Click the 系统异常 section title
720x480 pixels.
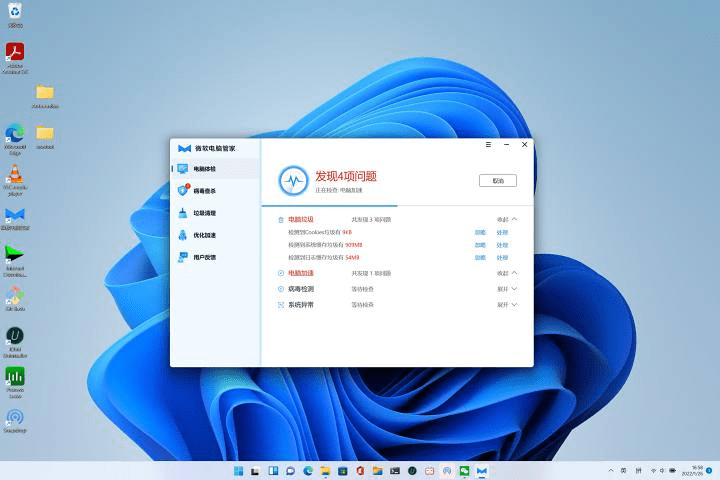(x=301, y=305)
